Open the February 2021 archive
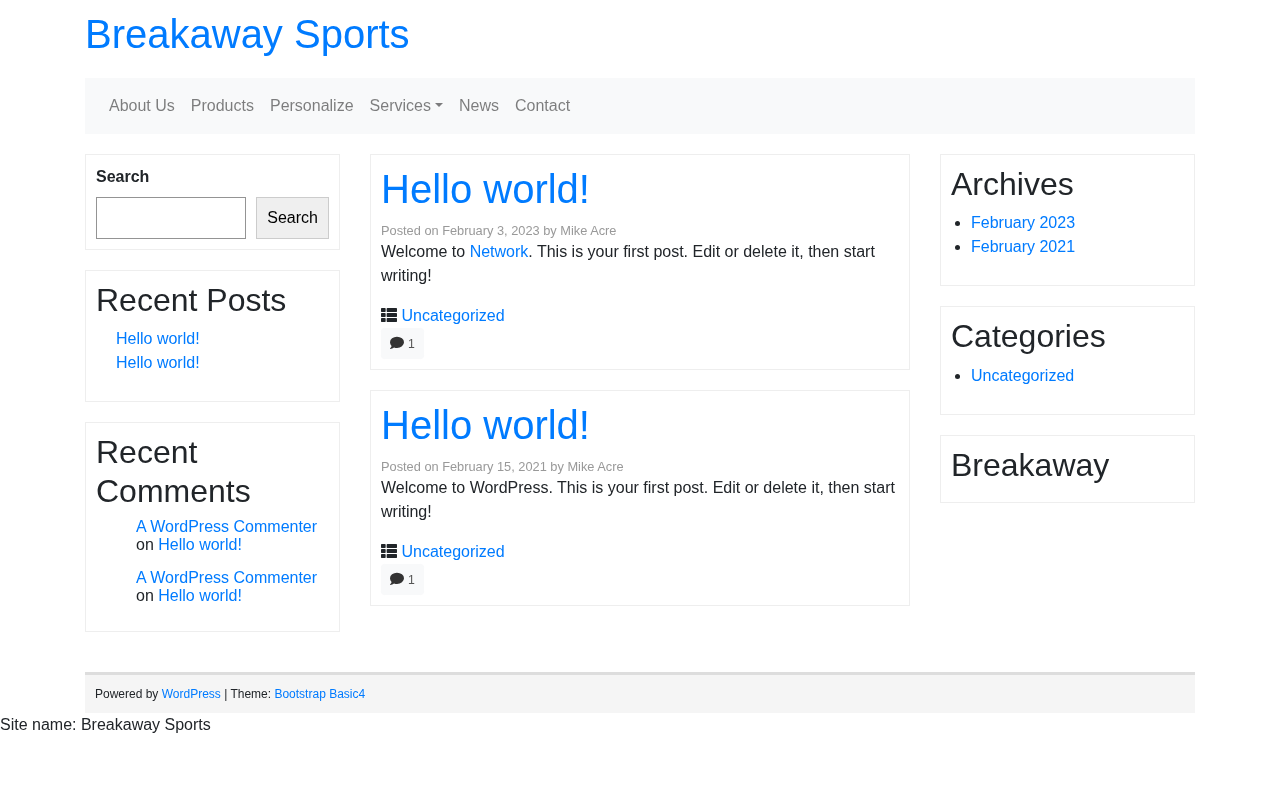The image size is (1280, 800). tap(1023, 247)
